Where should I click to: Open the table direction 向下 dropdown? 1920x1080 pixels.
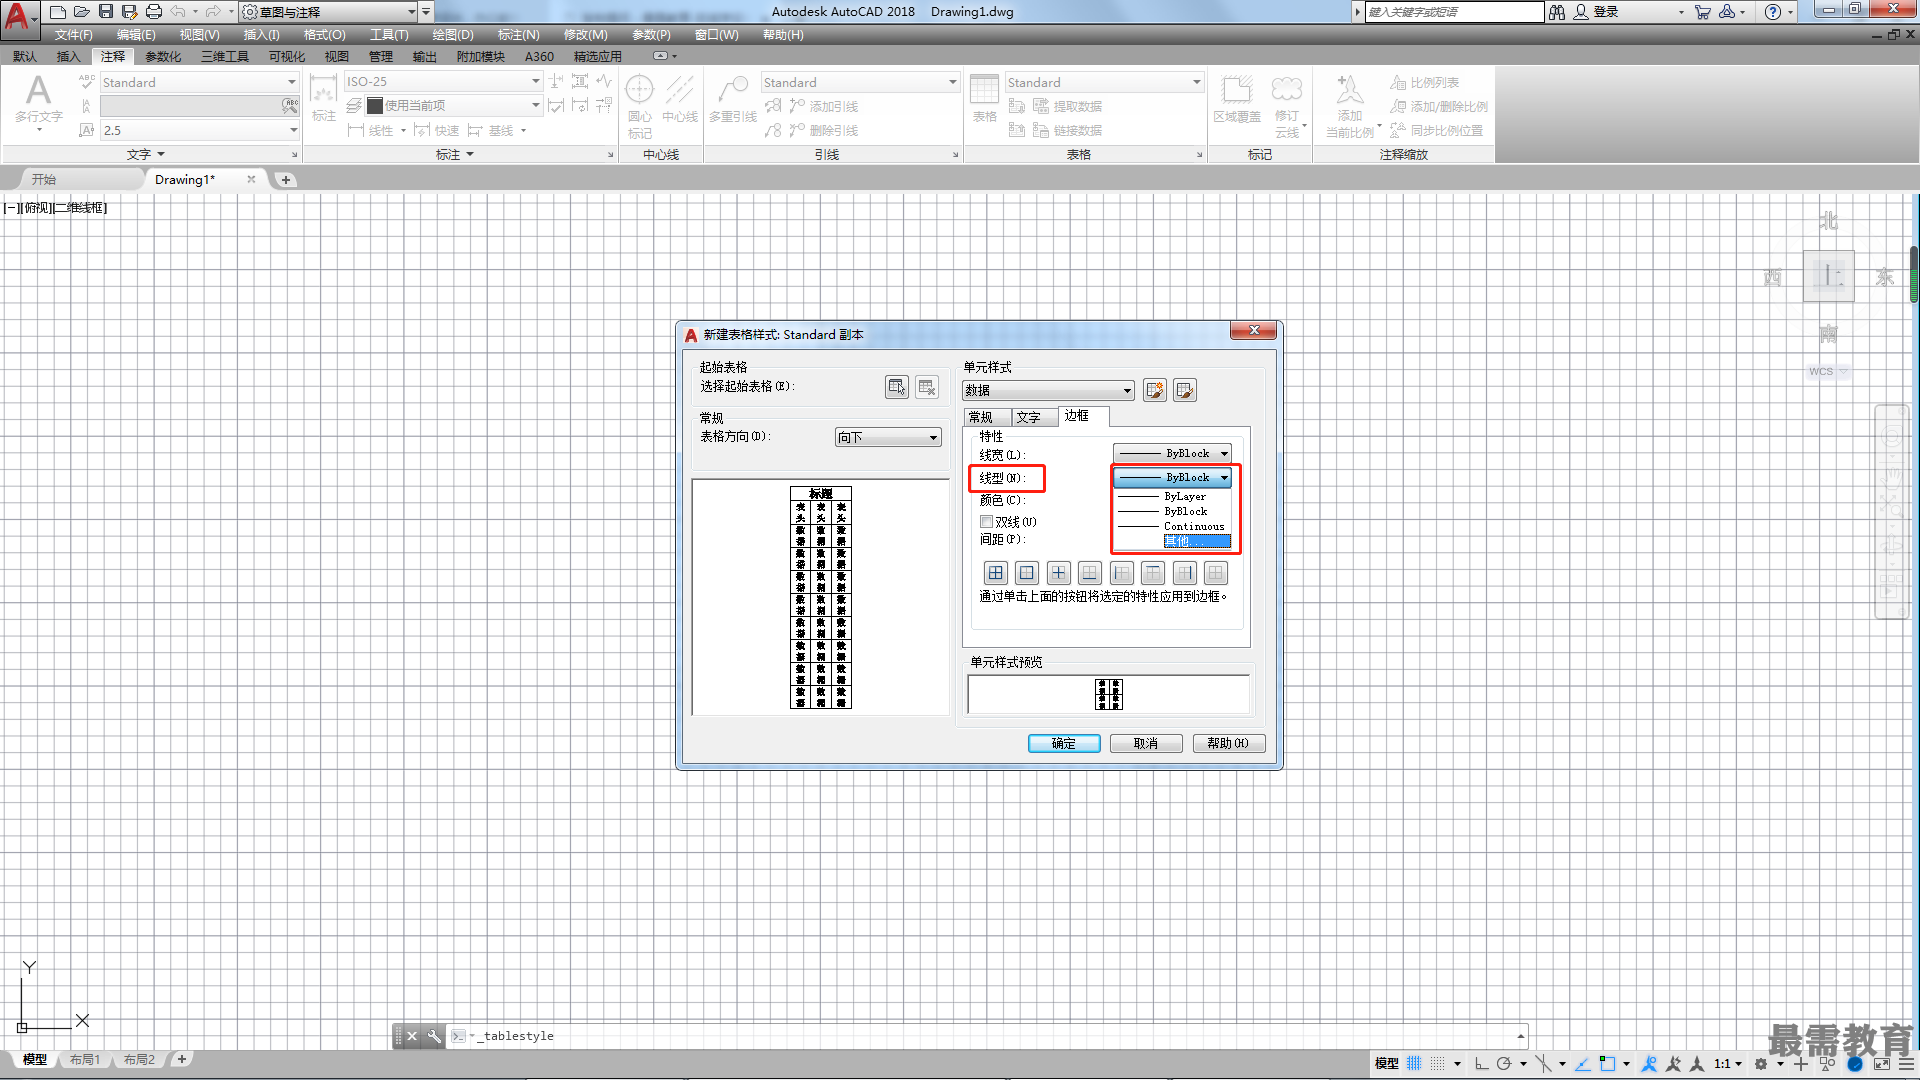coord(888,437)
